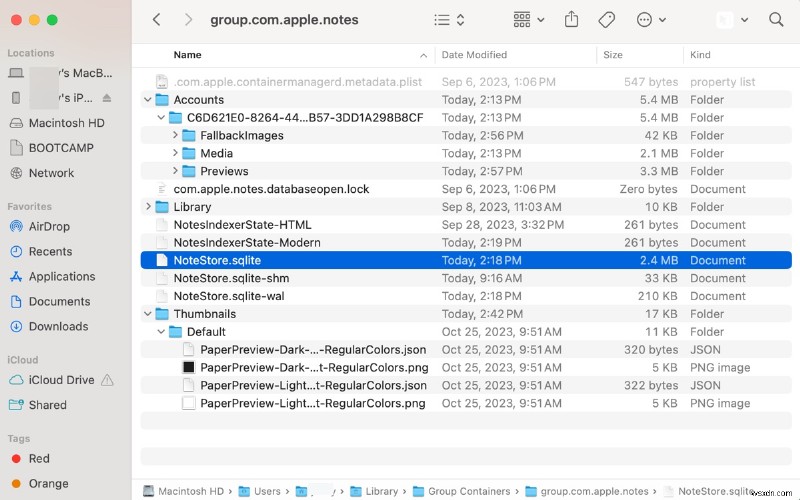
Task: Open the BOOTCAMP volume in sidebar
Action: pyautogui.click(x=61, y=148)
